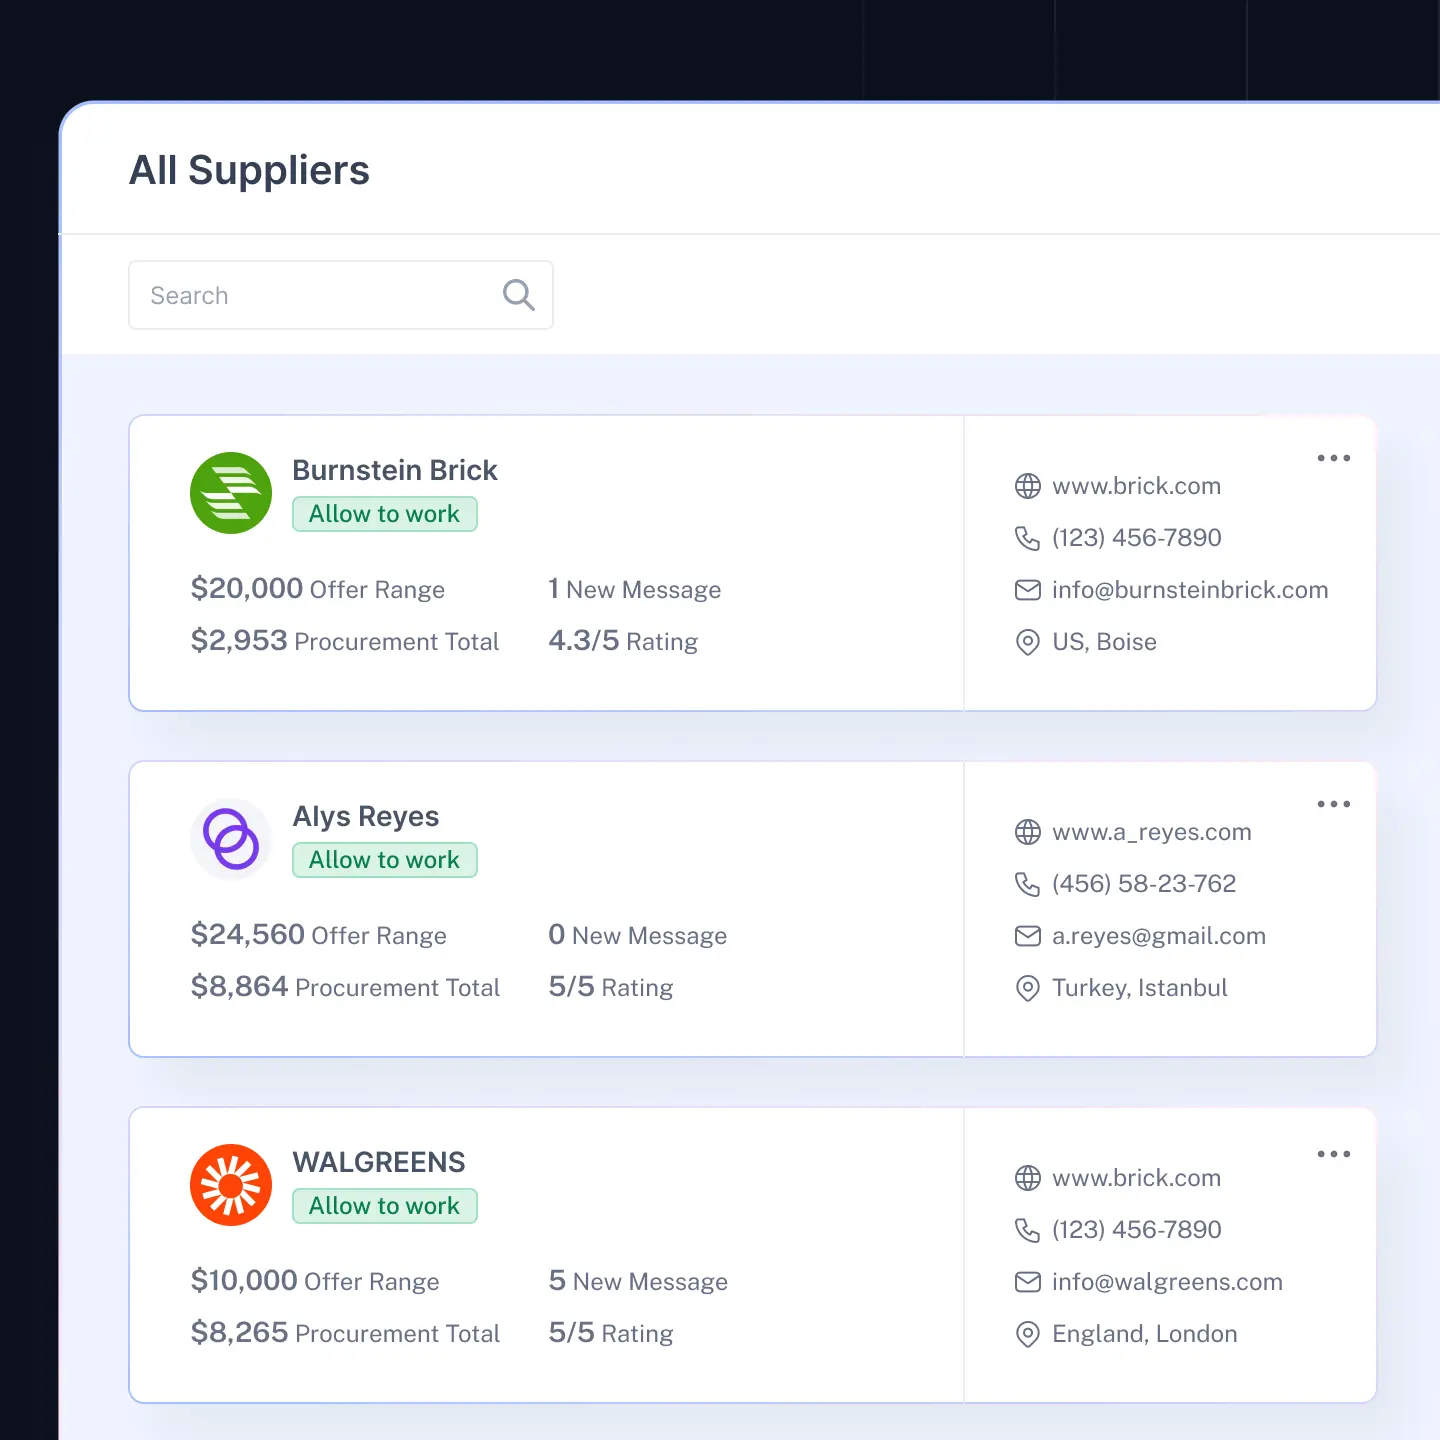Toggle Allow to work for WALGREENS
Viewport: 1440px width, 1440px height.
[385, 1206]
